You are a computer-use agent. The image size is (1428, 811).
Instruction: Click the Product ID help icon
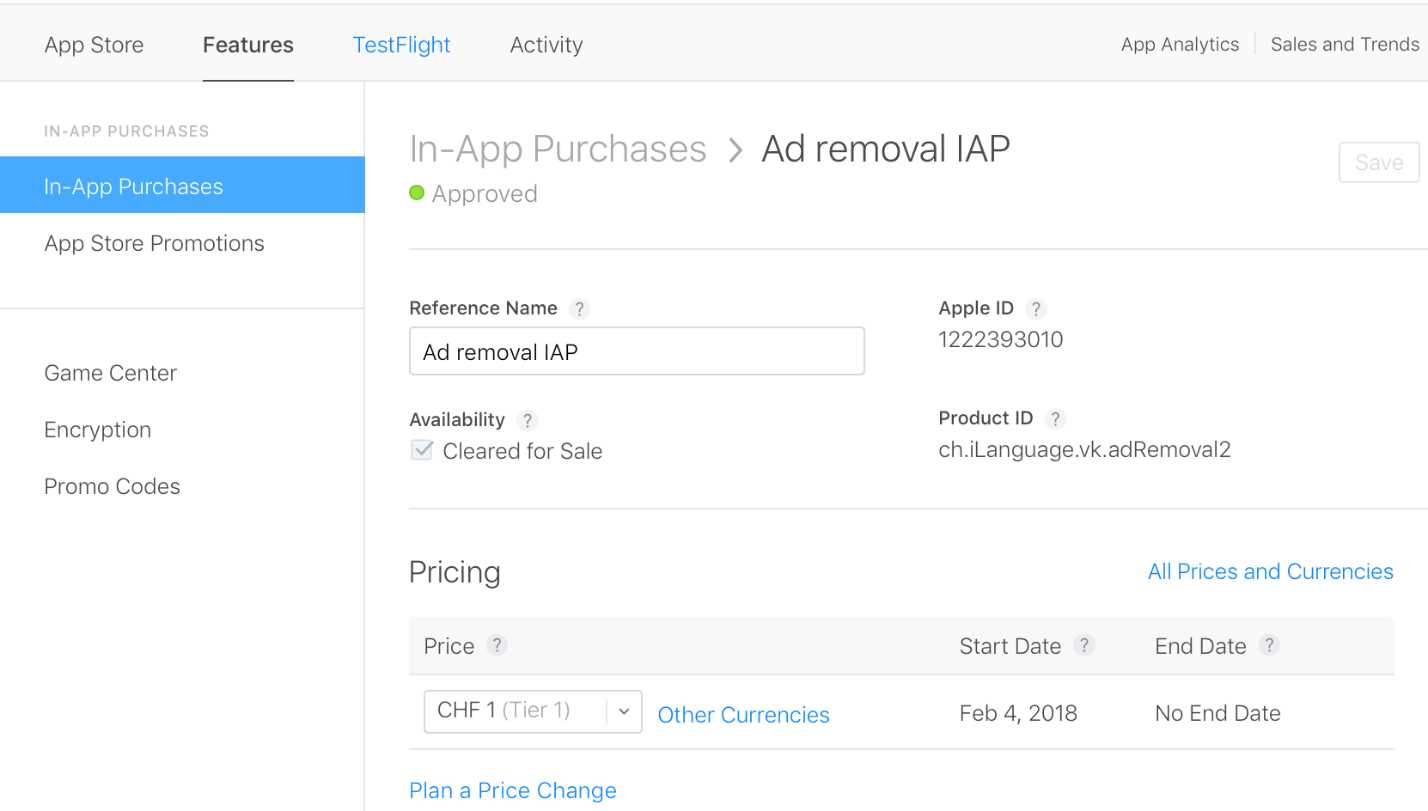click(1057, 419)
